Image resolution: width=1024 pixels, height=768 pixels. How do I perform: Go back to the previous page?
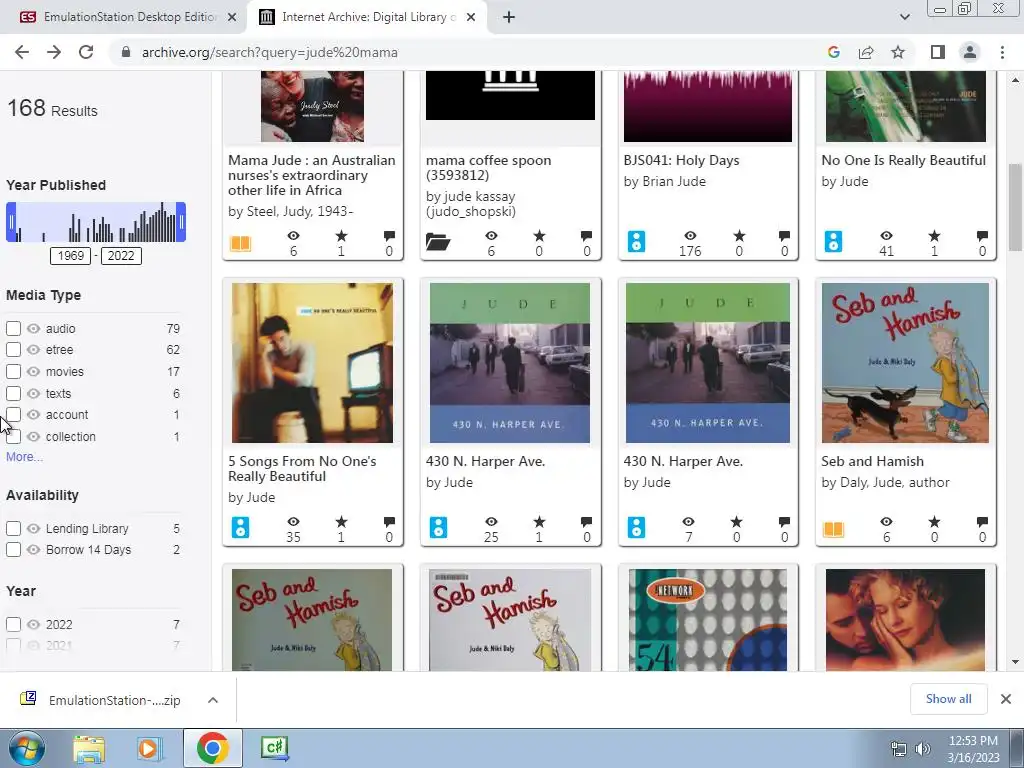[x=22, y=52]
